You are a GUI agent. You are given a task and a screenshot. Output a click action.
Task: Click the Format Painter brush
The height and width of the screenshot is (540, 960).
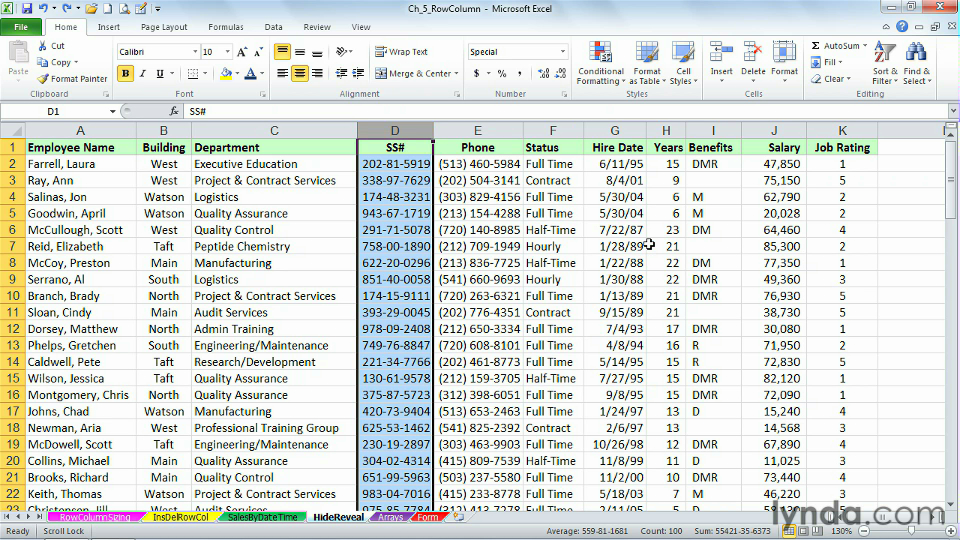pyautogui.click(x=42, y=79)
